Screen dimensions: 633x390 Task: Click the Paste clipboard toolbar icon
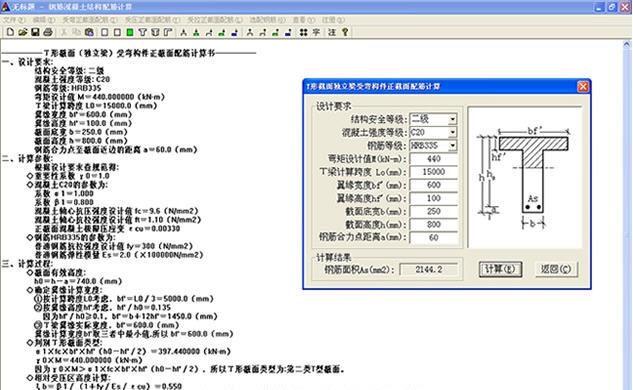point(89,32)
